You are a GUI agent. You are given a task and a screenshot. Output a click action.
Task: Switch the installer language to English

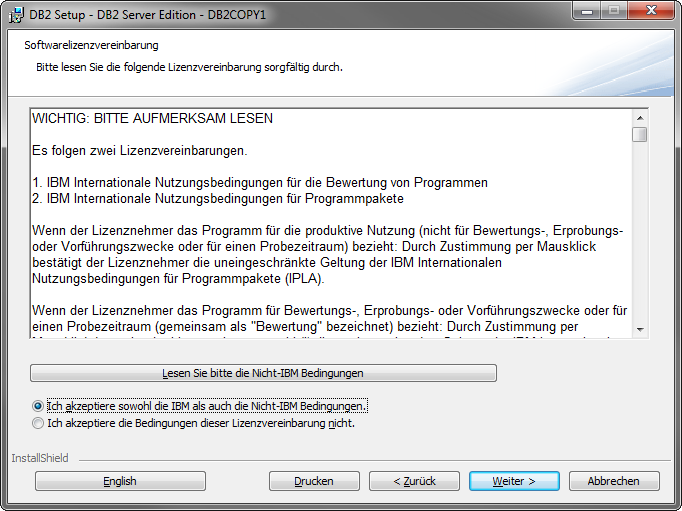(x=120, y=481)
